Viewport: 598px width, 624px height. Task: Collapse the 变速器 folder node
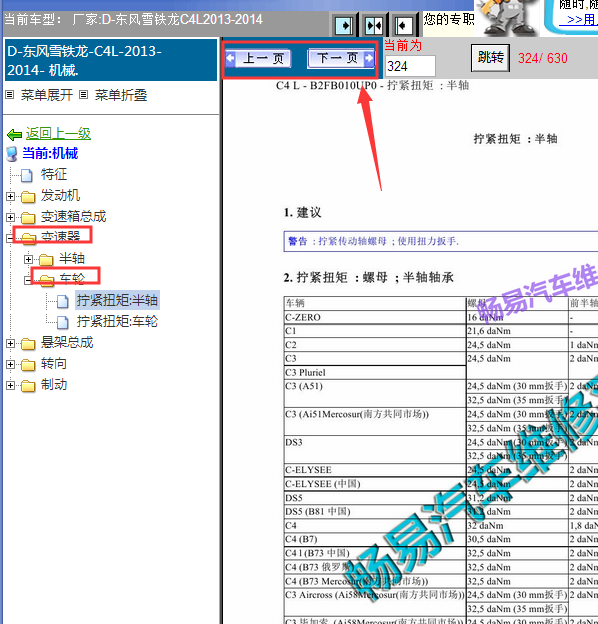click(x=10, y=238)
